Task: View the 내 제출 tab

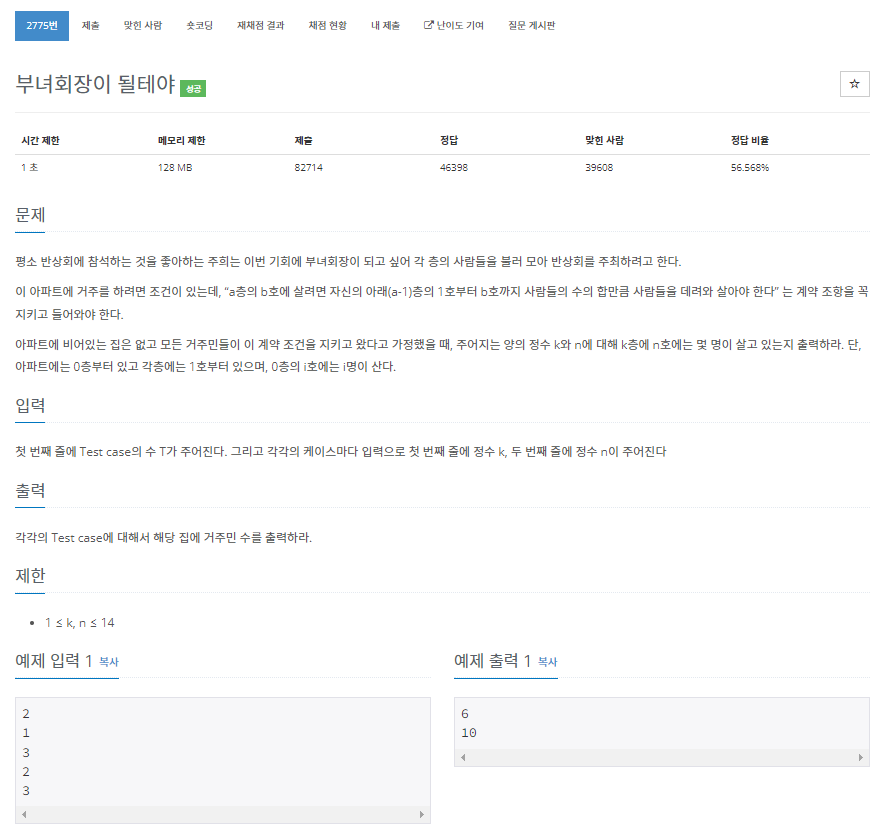Action: coord(385,25)
